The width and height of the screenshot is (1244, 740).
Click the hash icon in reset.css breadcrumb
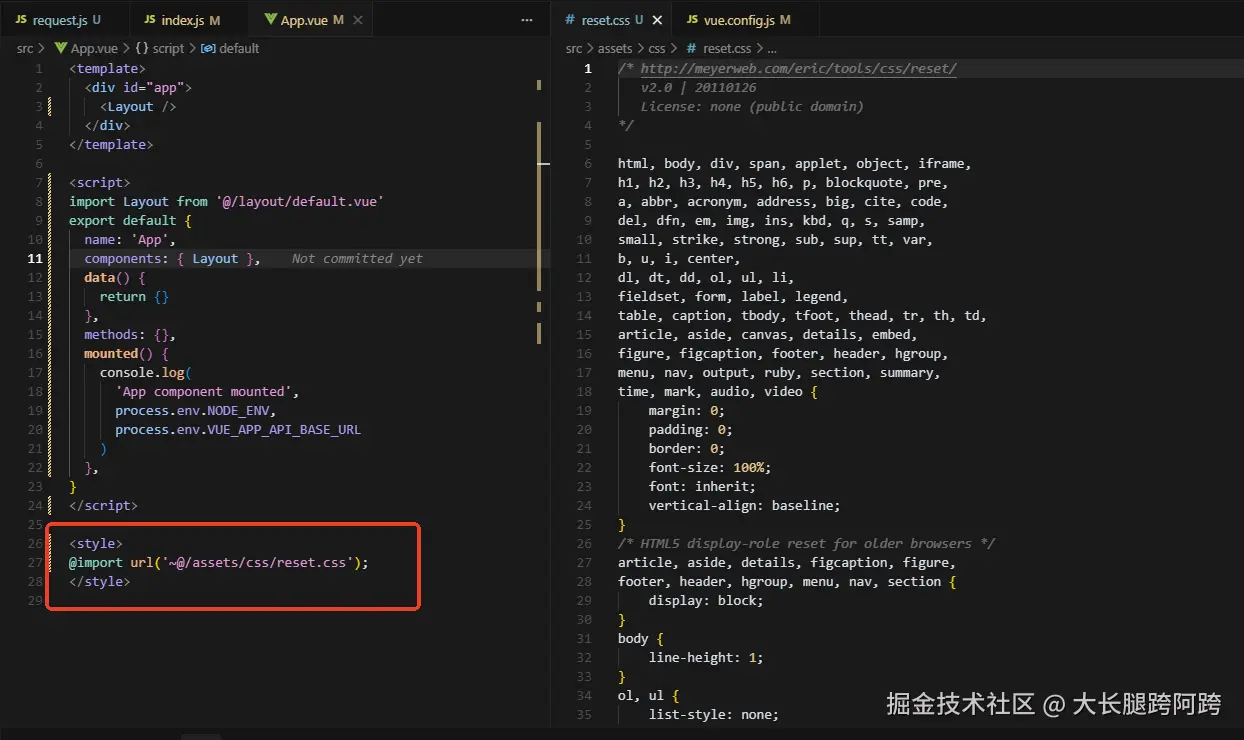691,48
